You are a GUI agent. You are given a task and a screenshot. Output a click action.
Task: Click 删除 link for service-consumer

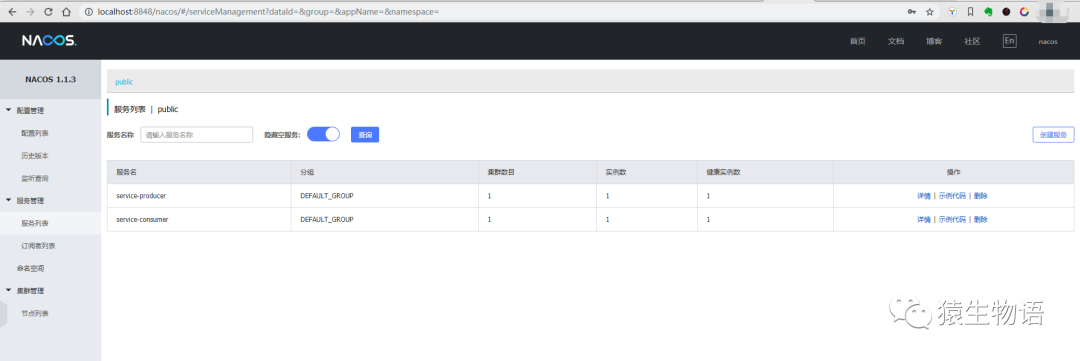tap(981, 219)
